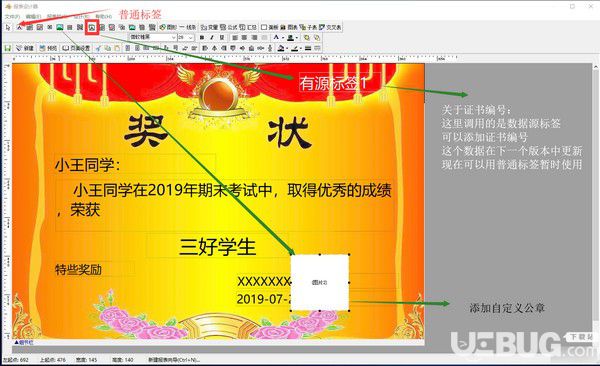This screenshot has height=366, width=600.
Task: Click the pencil line color icon
Action: [295, 48]
